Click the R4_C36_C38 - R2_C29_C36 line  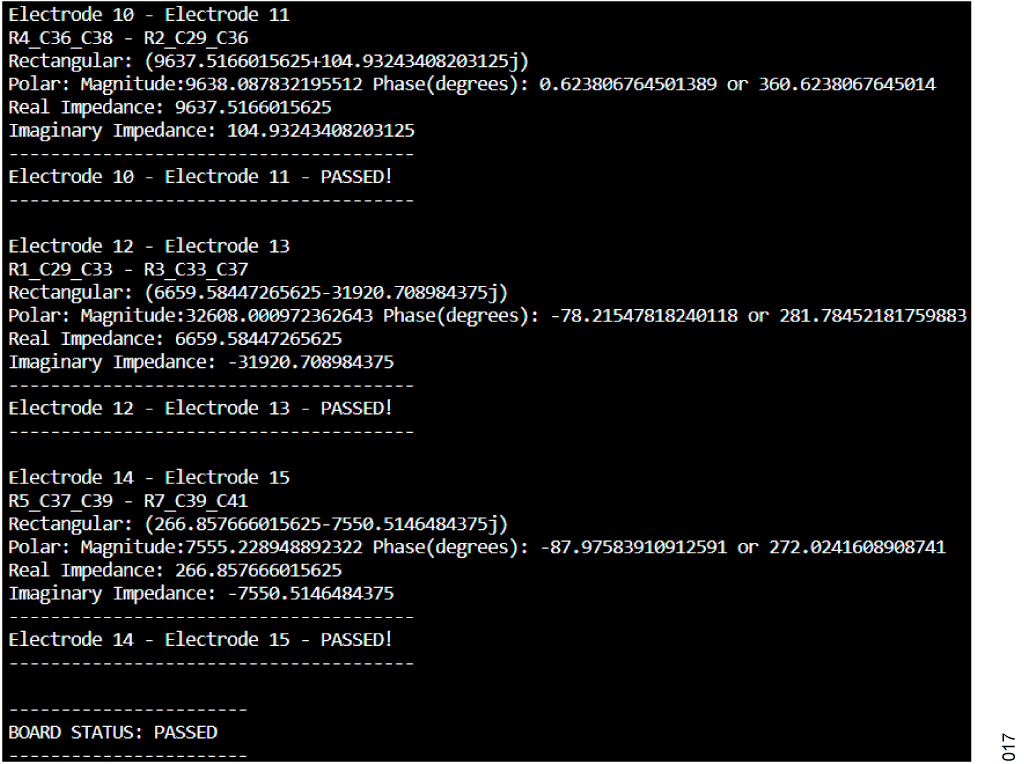[x=128, y=38]
